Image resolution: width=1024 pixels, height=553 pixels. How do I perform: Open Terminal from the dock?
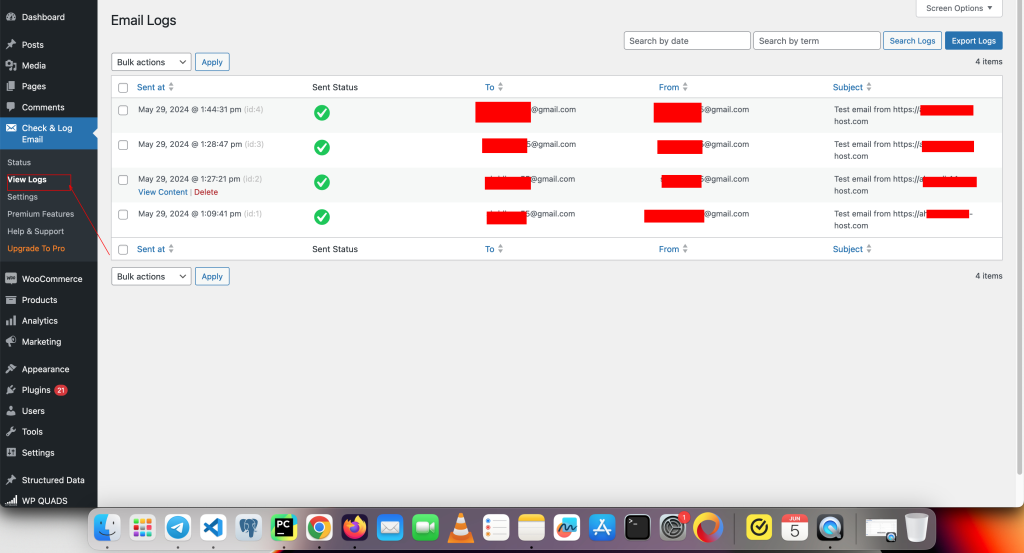[x=637, y=528]
